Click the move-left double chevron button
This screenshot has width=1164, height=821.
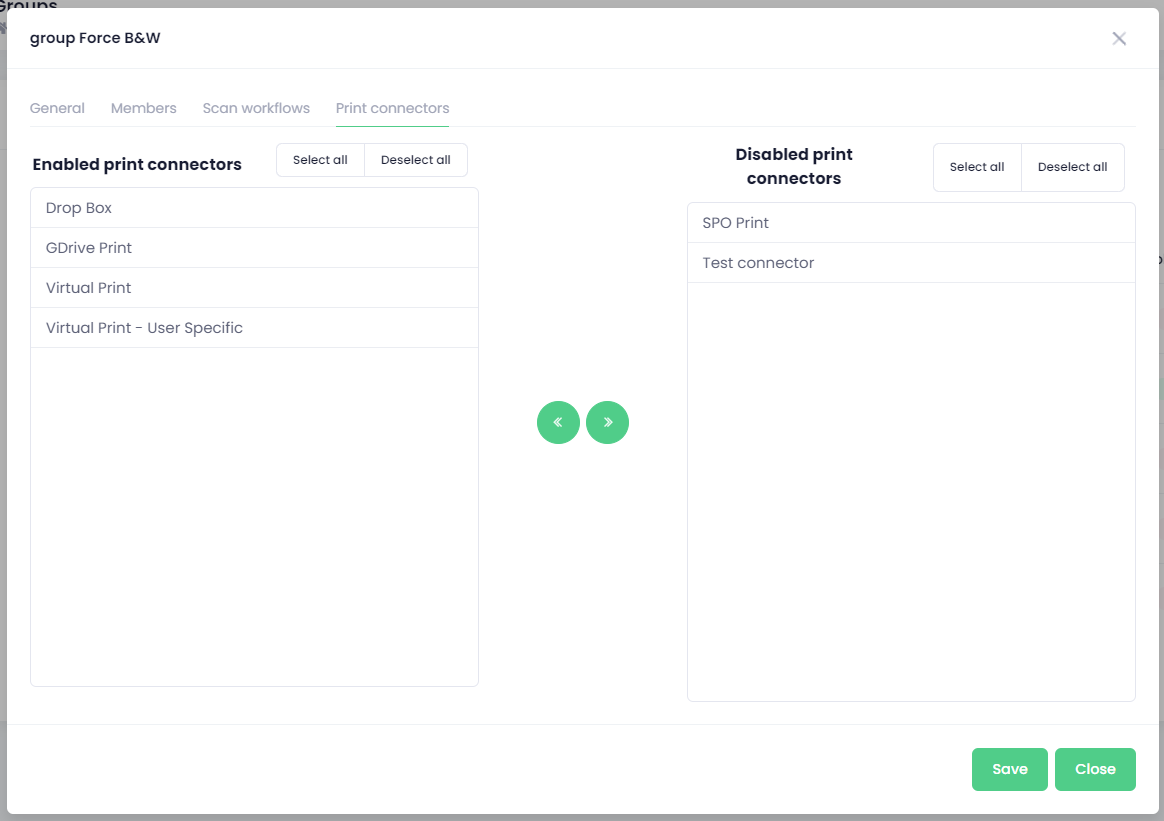(x=558, y=422)
